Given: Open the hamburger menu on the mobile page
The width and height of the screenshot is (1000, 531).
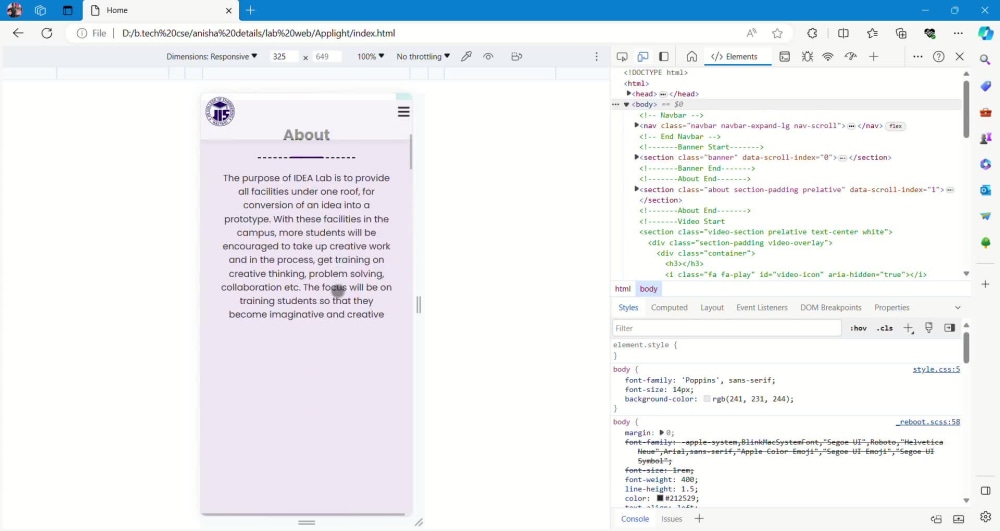Looking at the screenshot, I should pos(403,112).
